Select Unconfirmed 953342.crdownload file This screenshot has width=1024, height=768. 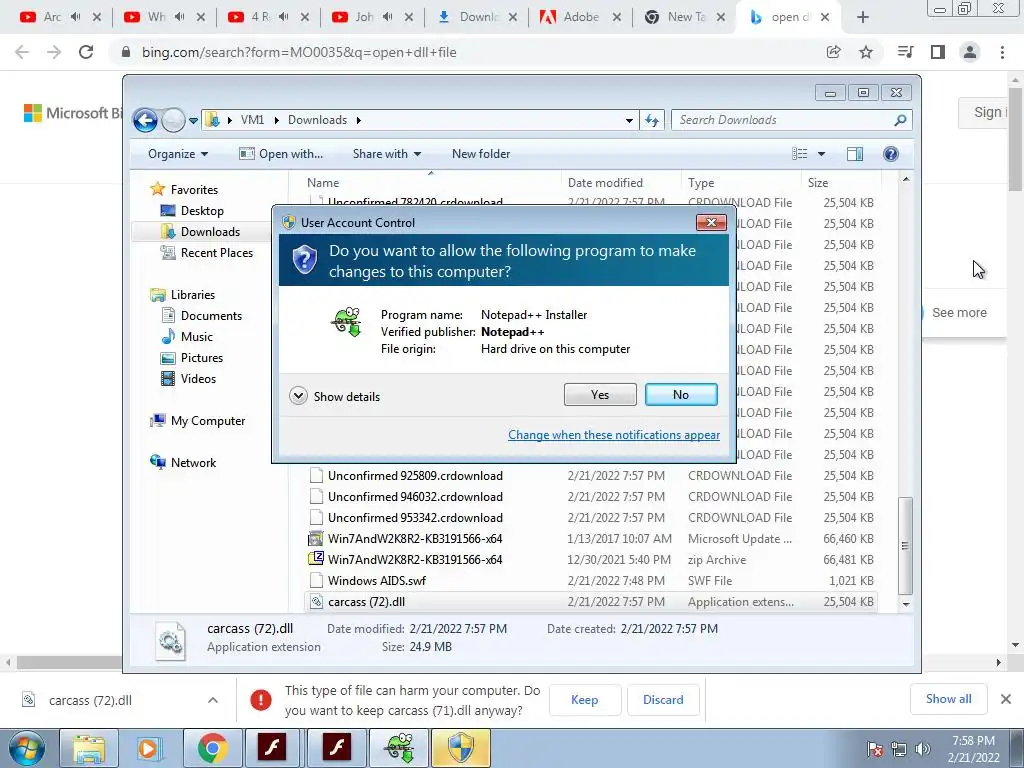coord(591,518)
